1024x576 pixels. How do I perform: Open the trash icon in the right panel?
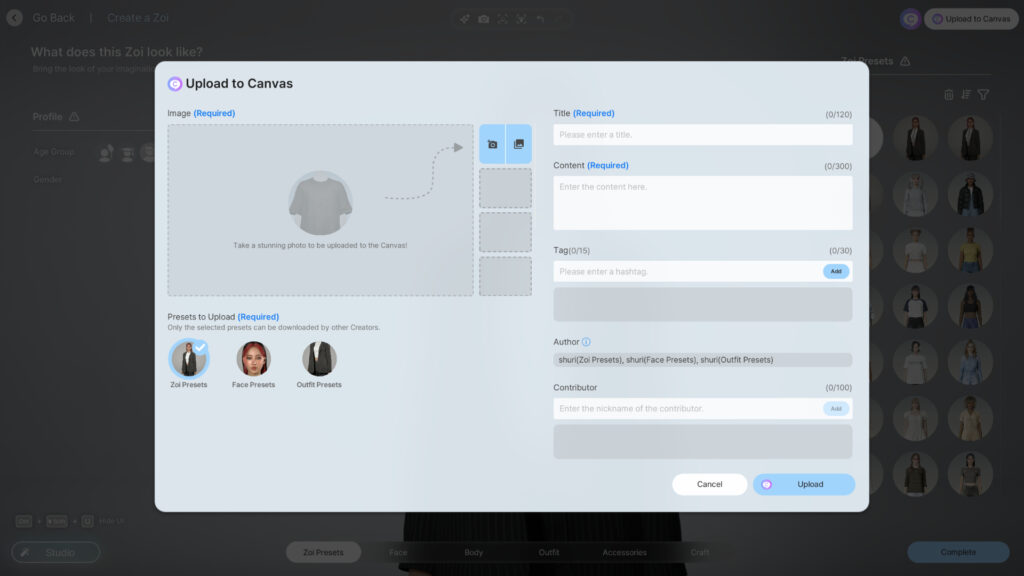[948, 93]
